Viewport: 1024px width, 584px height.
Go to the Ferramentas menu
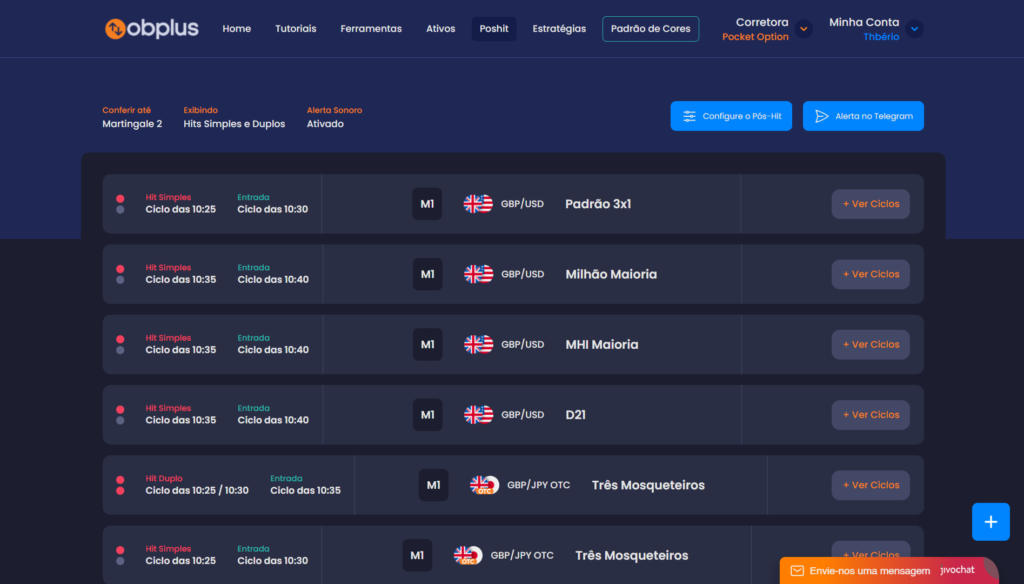pyautogui.click(x=371, y=29)
